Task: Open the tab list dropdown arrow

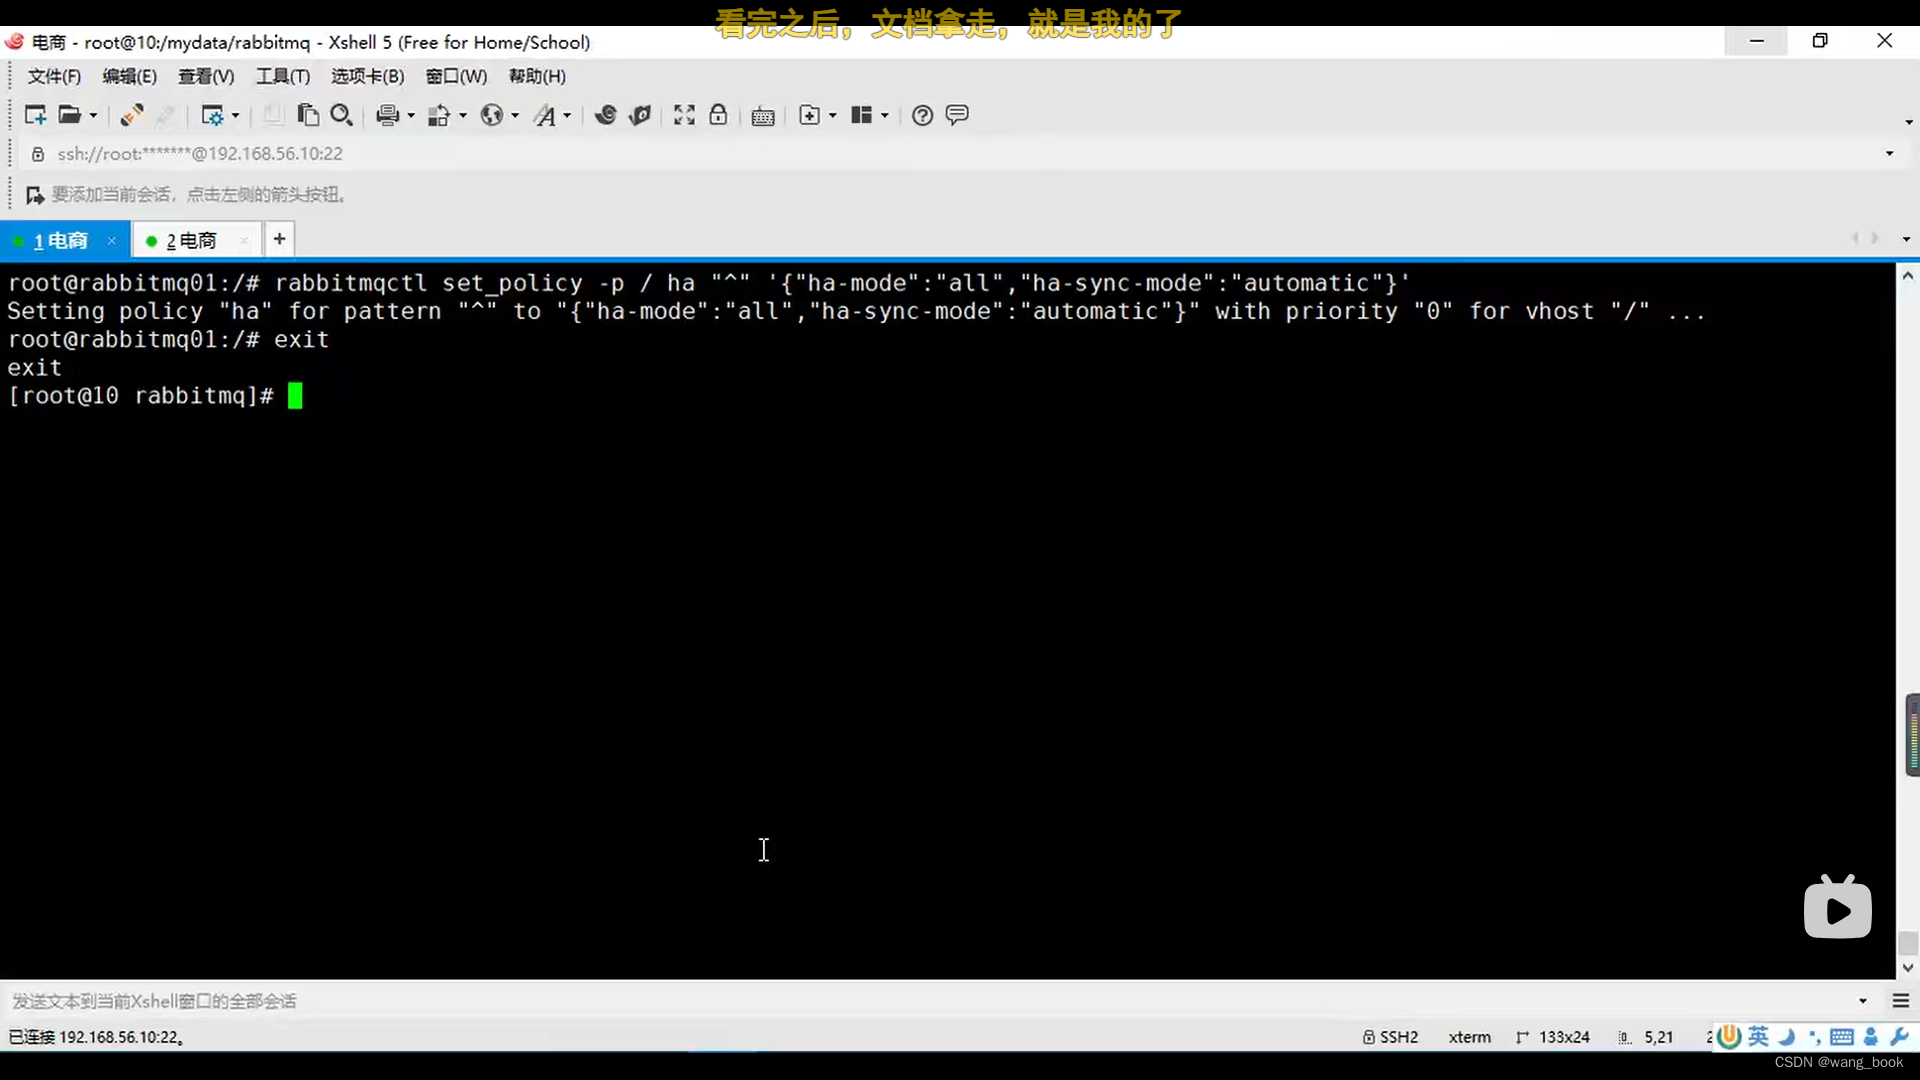Action: pos(1906,239)
